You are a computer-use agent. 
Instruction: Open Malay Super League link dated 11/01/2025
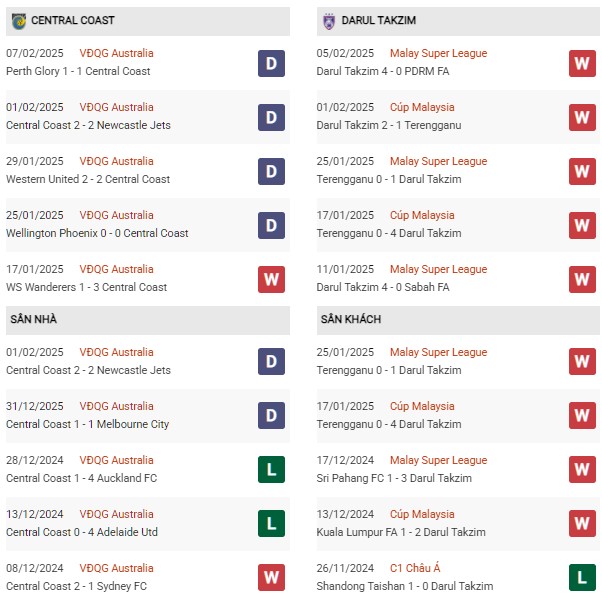click(x=438, y=269)
